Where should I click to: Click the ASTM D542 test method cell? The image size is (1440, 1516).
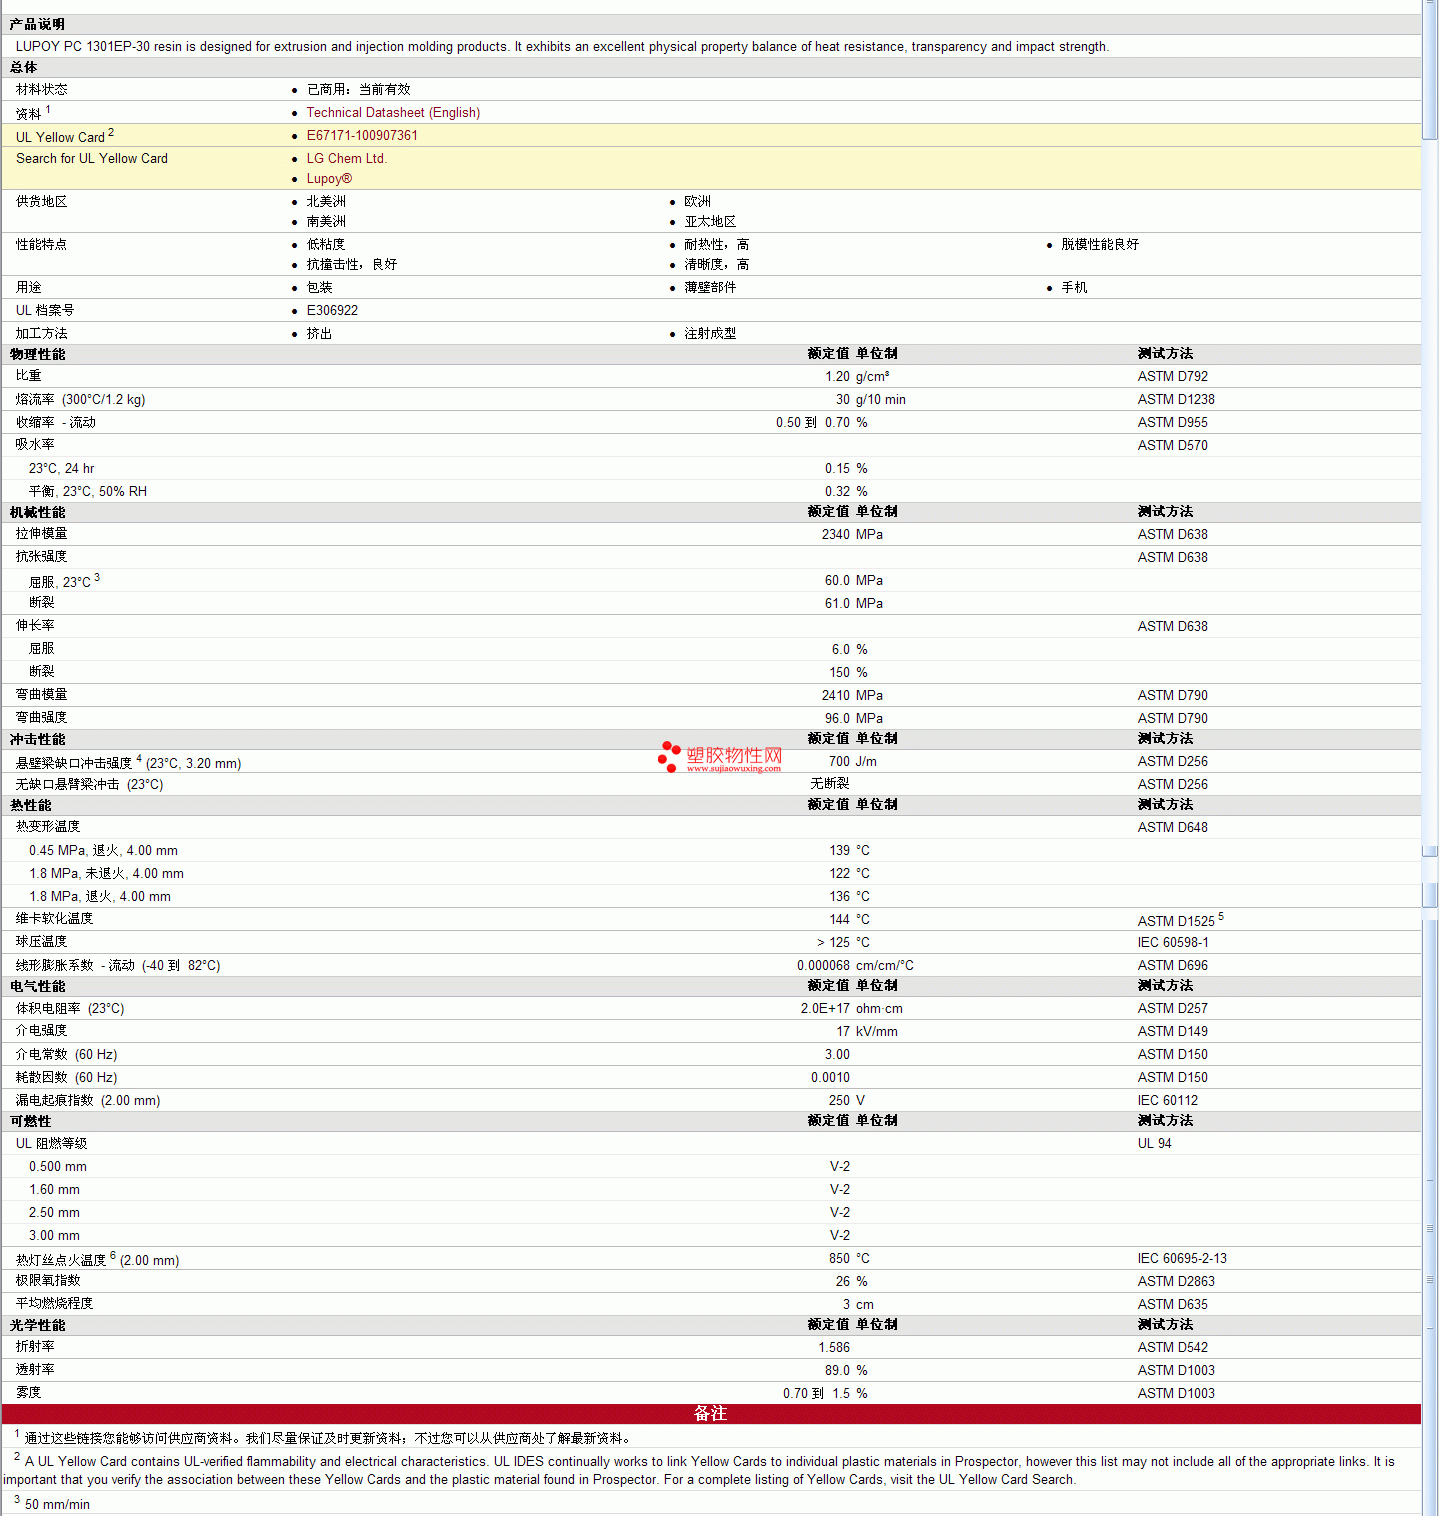[x=1172, y=1348]
